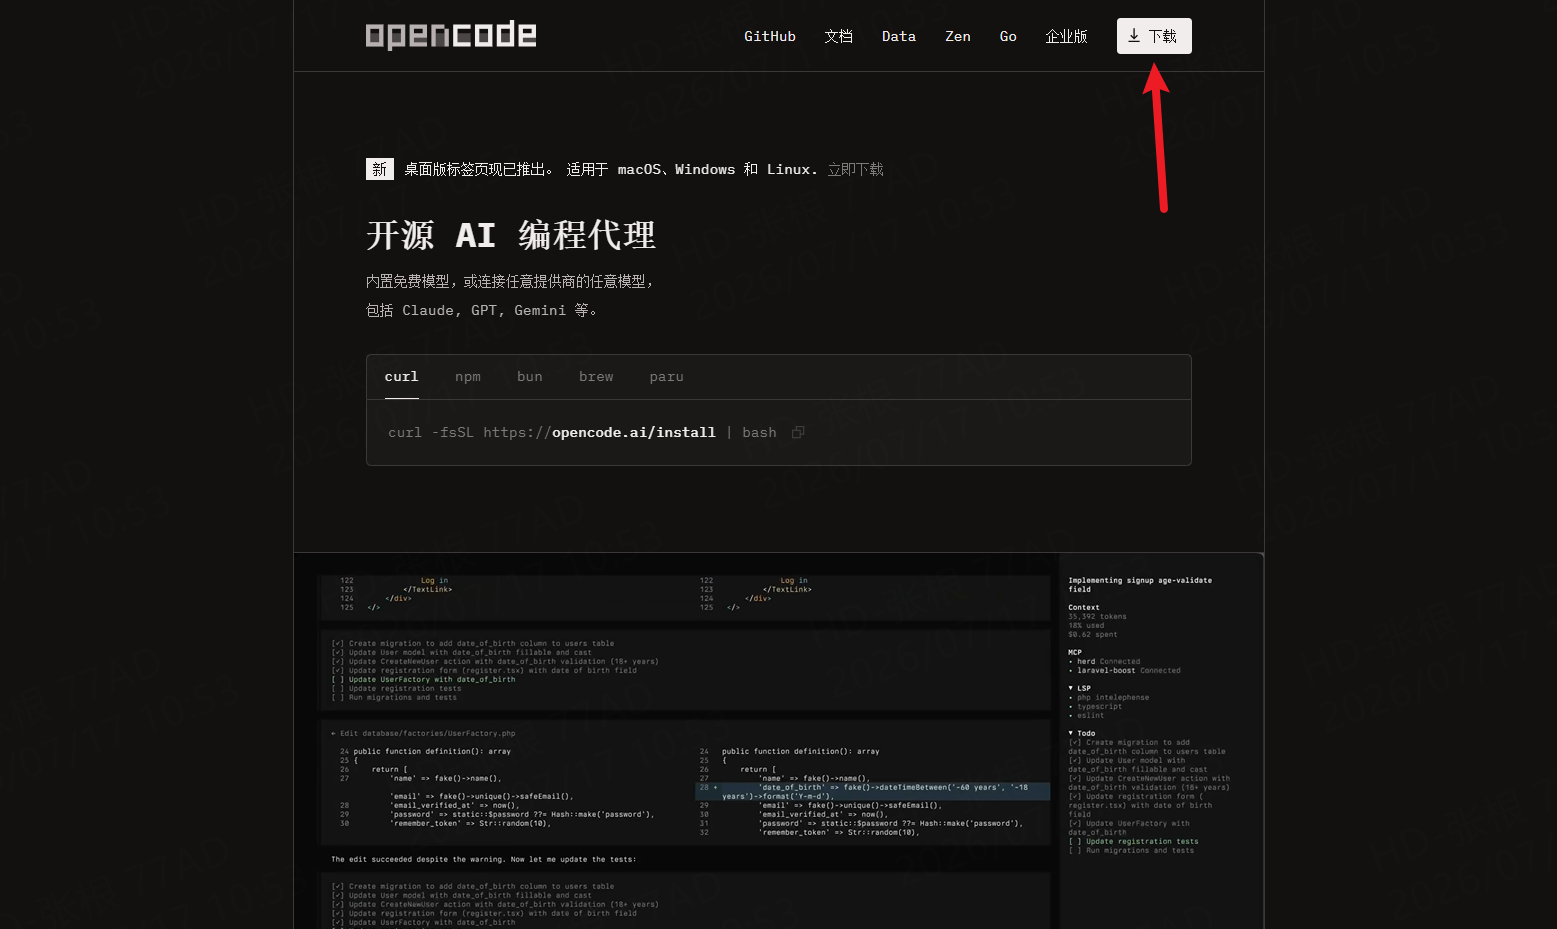
Task: Open the 企业版 enterprise page
Action: [x=1066, y=36]
